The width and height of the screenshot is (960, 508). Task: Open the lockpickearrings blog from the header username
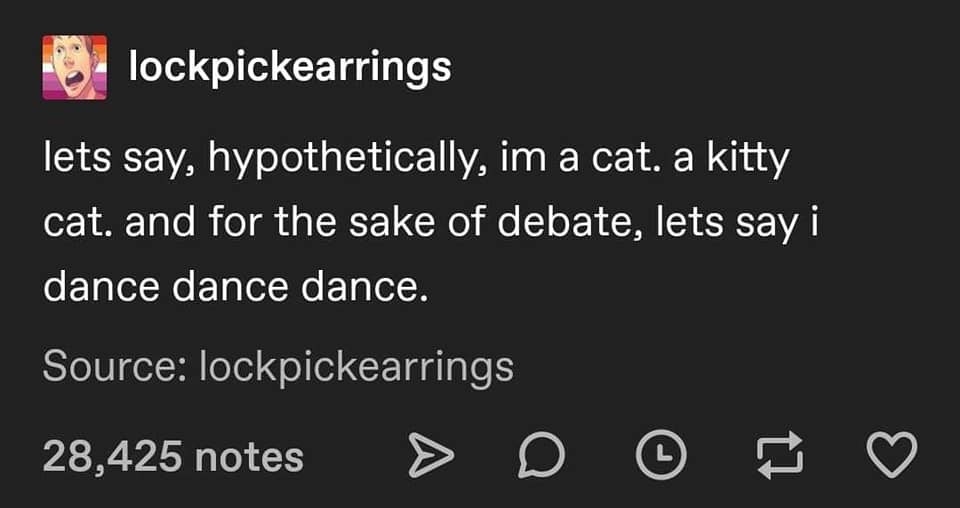coord(290,68)
